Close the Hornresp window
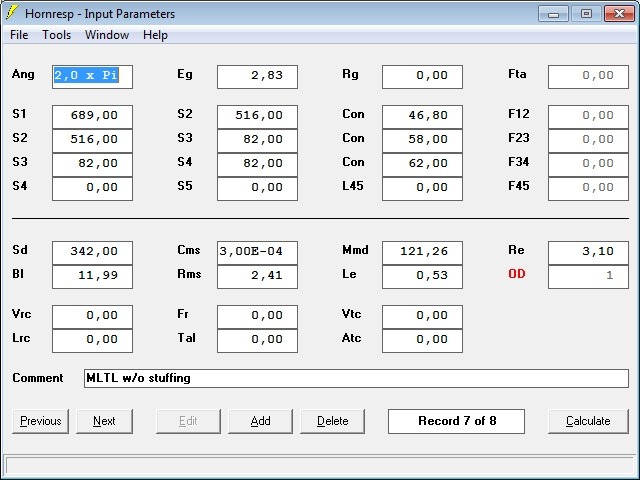640x480 pixels. coord(619,14)
